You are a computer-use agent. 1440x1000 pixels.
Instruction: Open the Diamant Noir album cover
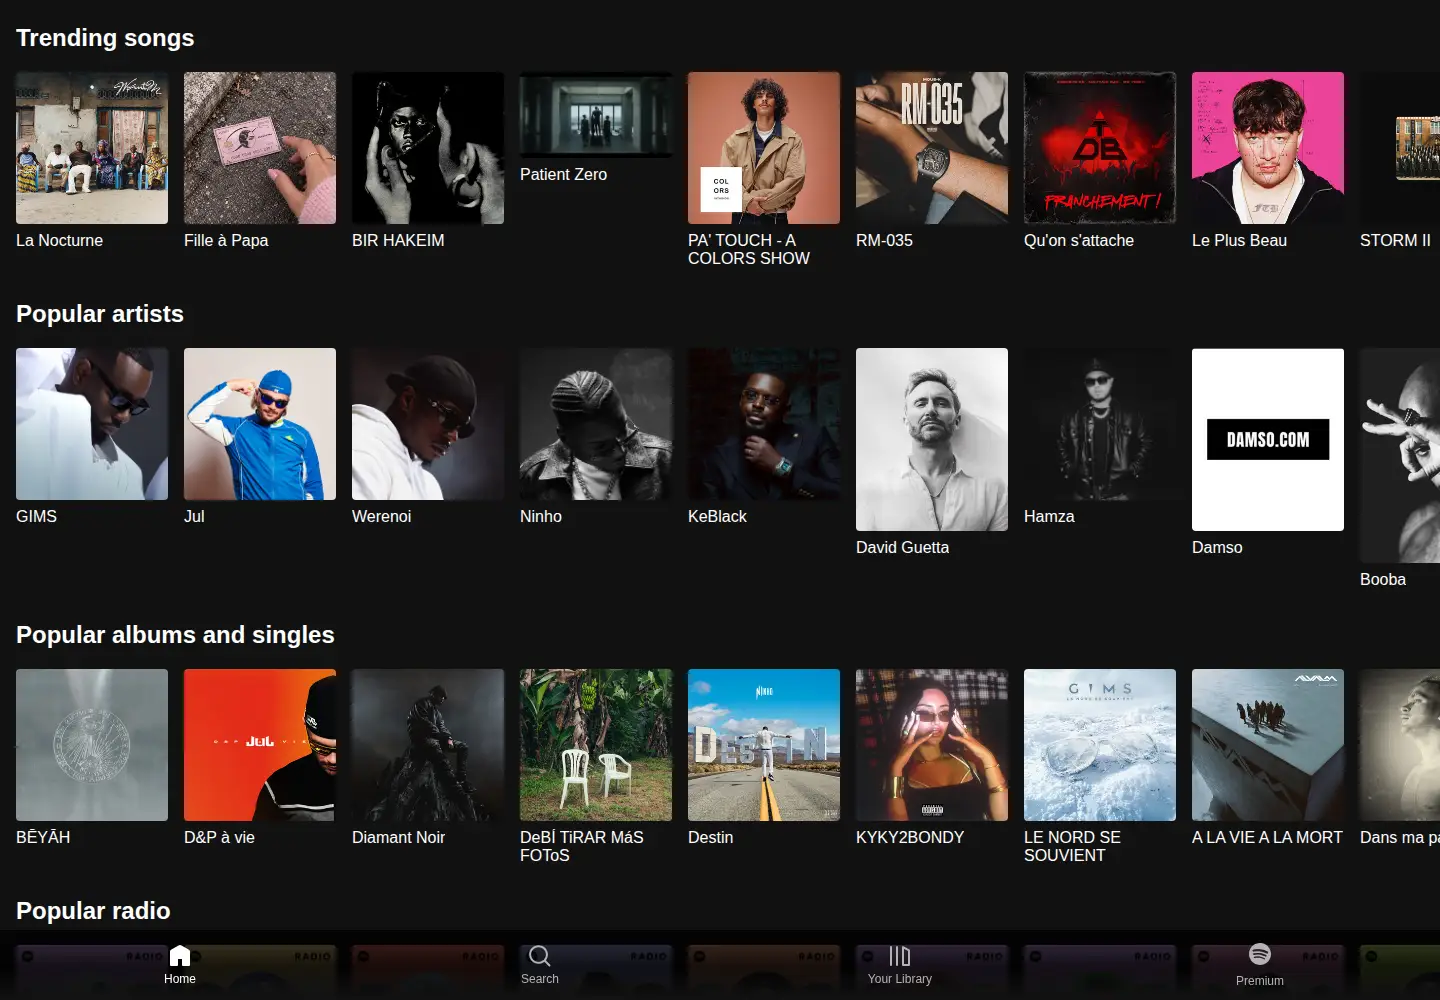click(428, 745)
